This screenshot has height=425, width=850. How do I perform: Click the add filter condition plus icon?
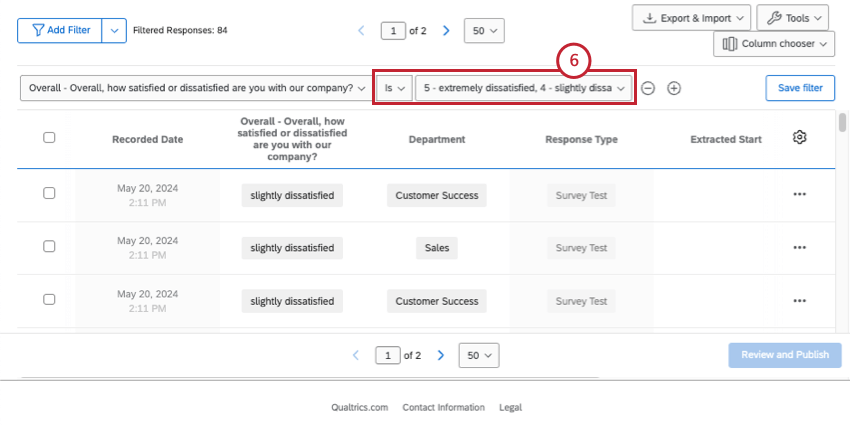[674, 88]
